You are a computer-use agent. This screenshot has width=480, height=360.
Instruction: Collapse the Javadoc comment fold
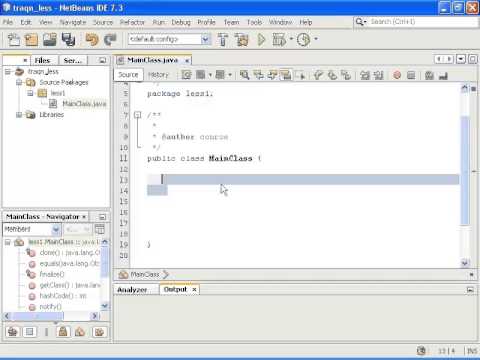[137, 115]
